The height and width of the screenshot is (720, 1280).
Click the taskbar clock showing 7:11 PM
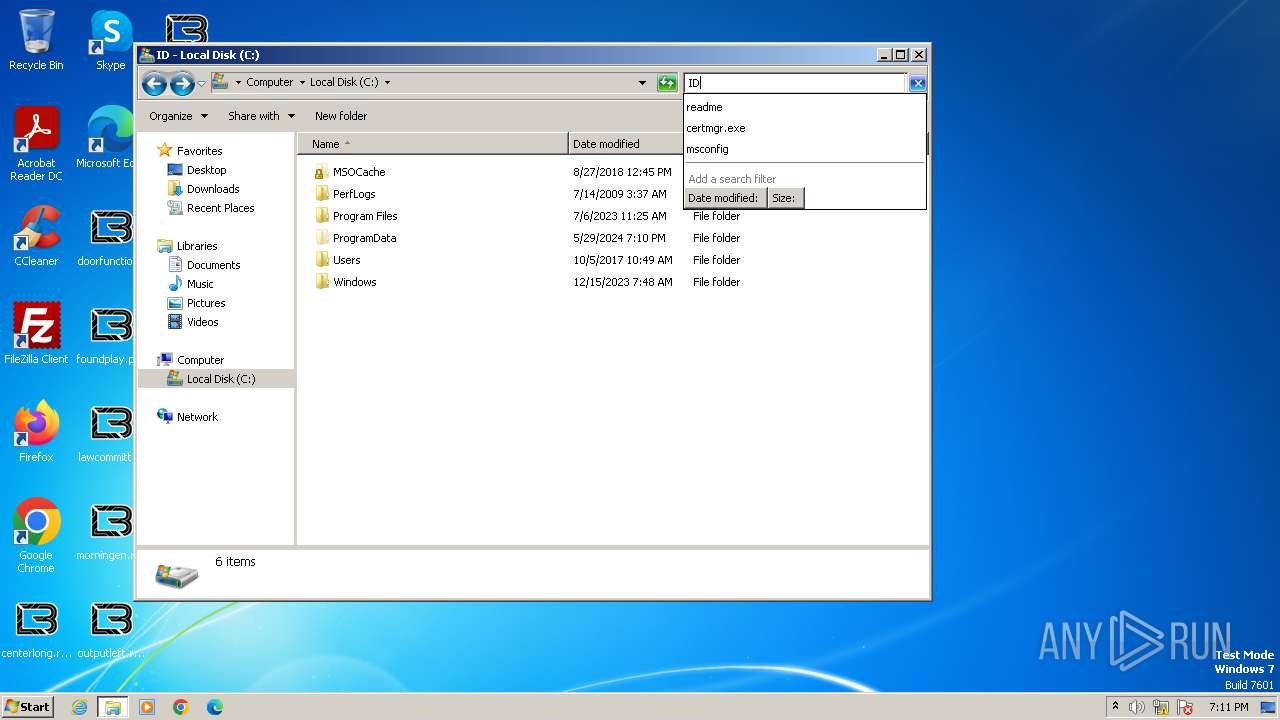click(1229, 707)
